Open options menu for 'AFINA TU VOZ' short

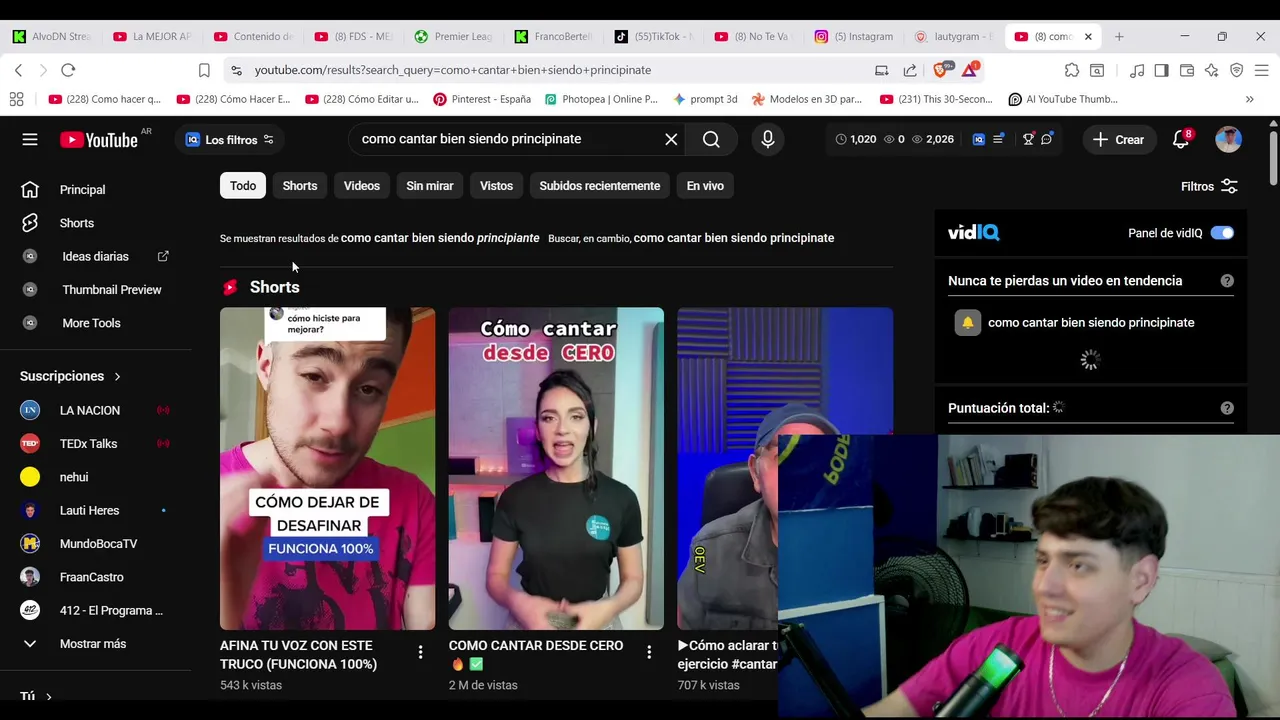click(x=420, y=652)
